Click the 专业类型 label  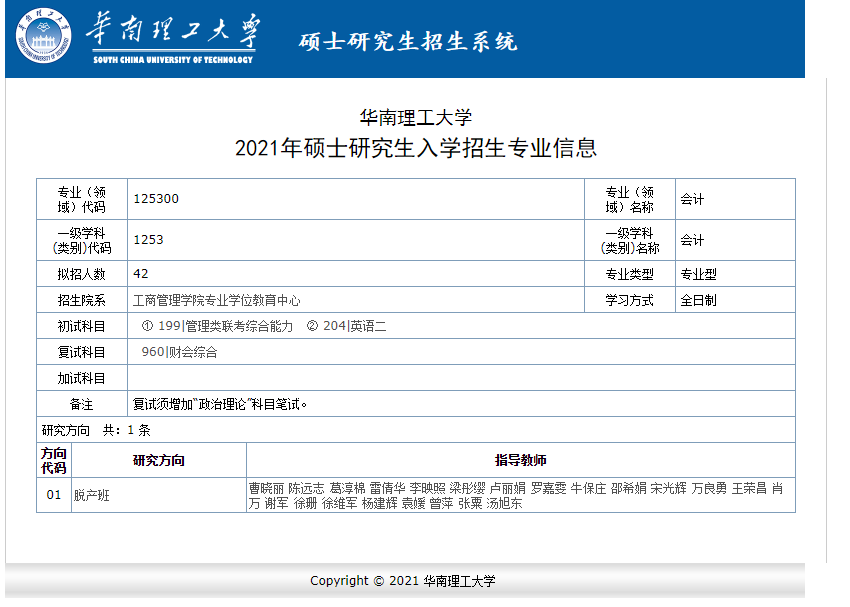(630, 274)
